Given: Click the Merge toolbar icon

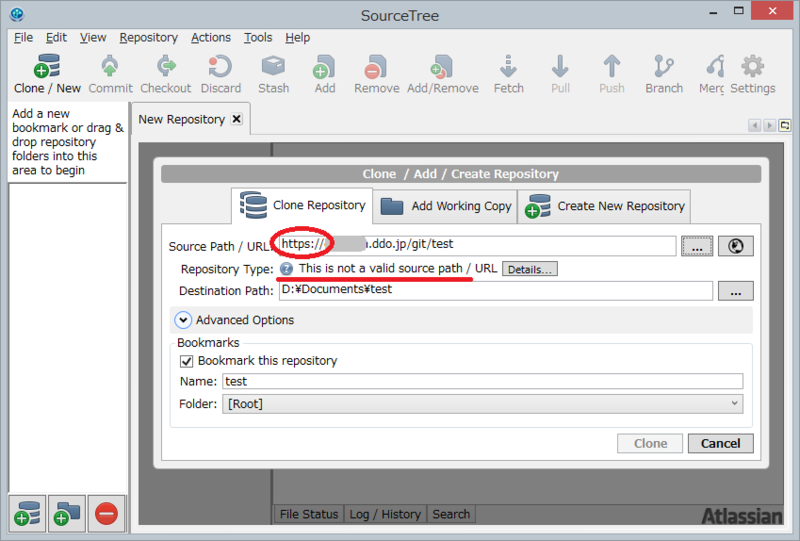Looking at the screenshot, I should pyautogui.click(x=715, y=66).
